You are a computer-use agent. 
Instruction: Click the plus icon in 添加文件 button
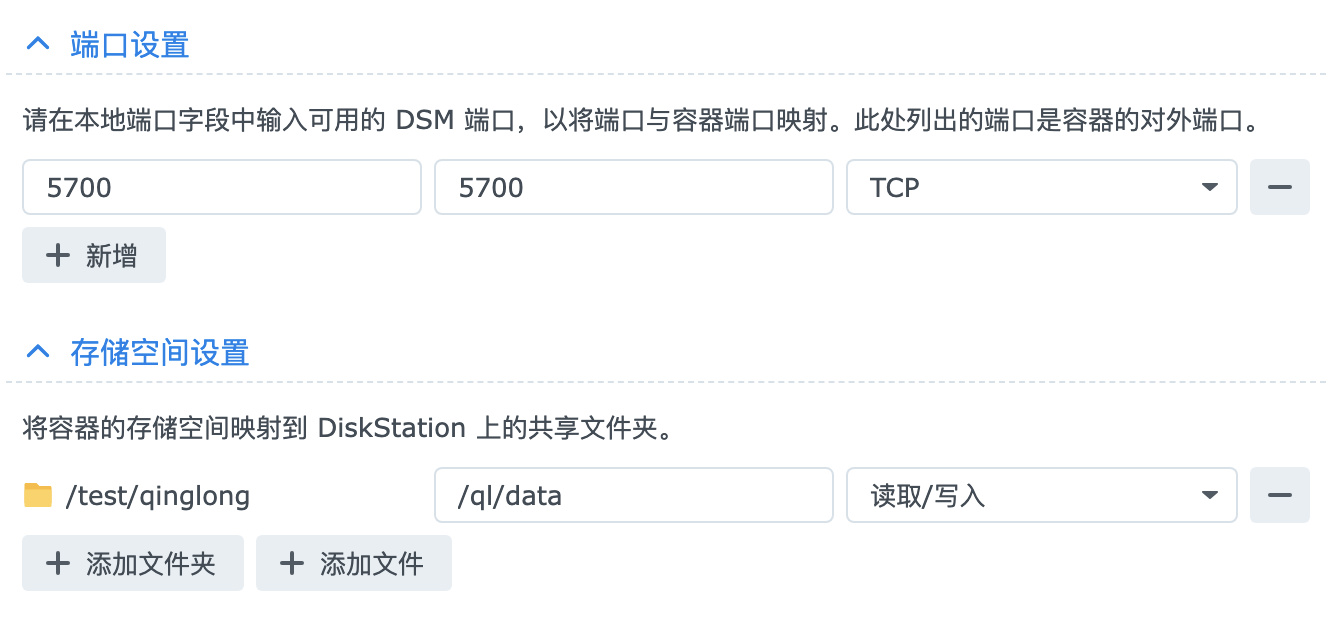click(x=292, y=563)
